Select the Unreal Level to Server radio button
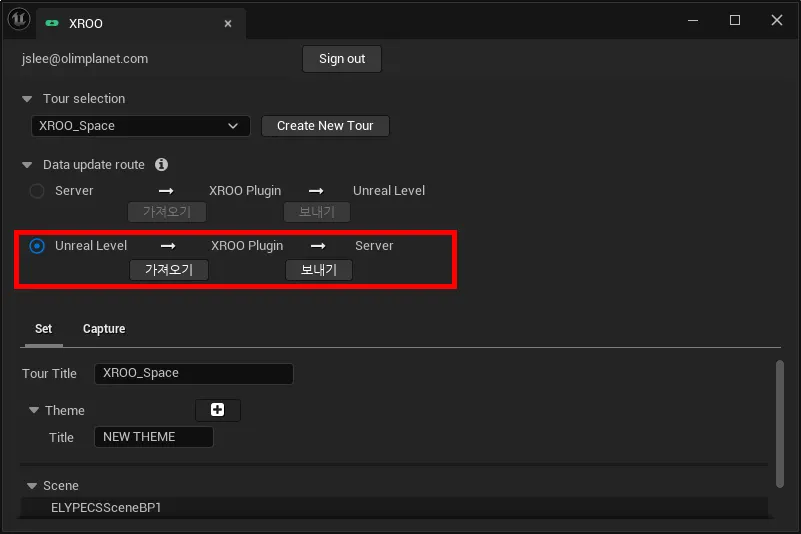 pyautogui.click(x=37, y=246)
